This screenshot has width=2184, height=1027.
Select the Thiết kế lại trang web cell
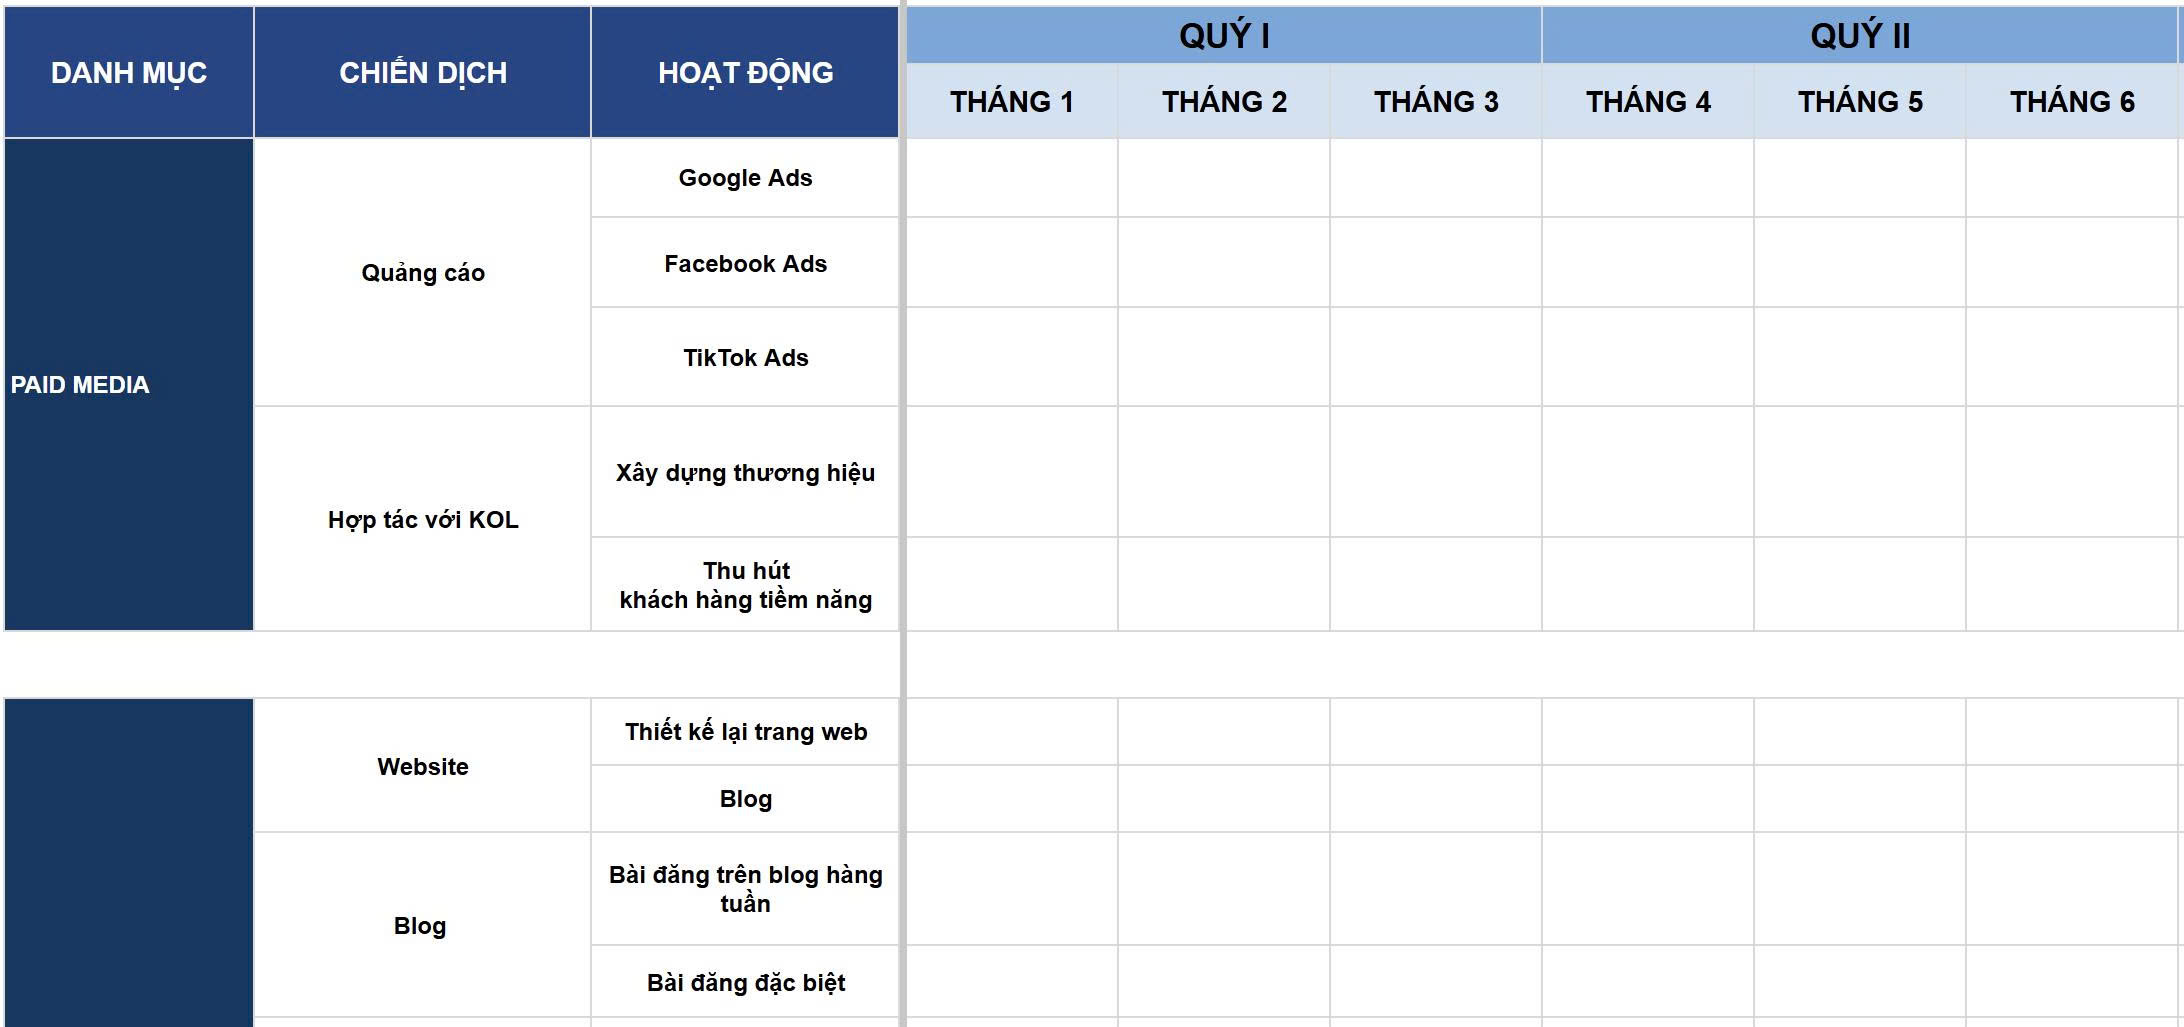tap(745, 732)
